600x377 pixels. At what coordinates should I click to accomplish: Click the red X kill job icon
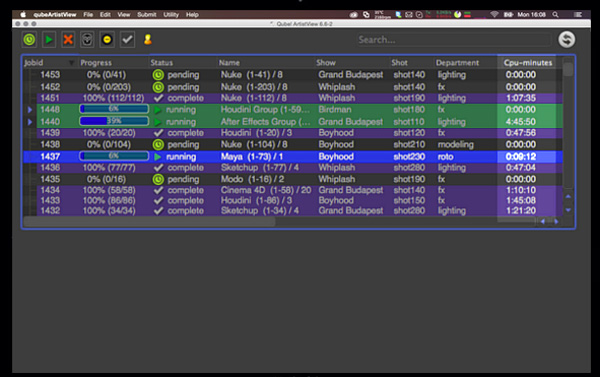pyautogui.click(x=68, y=39)
